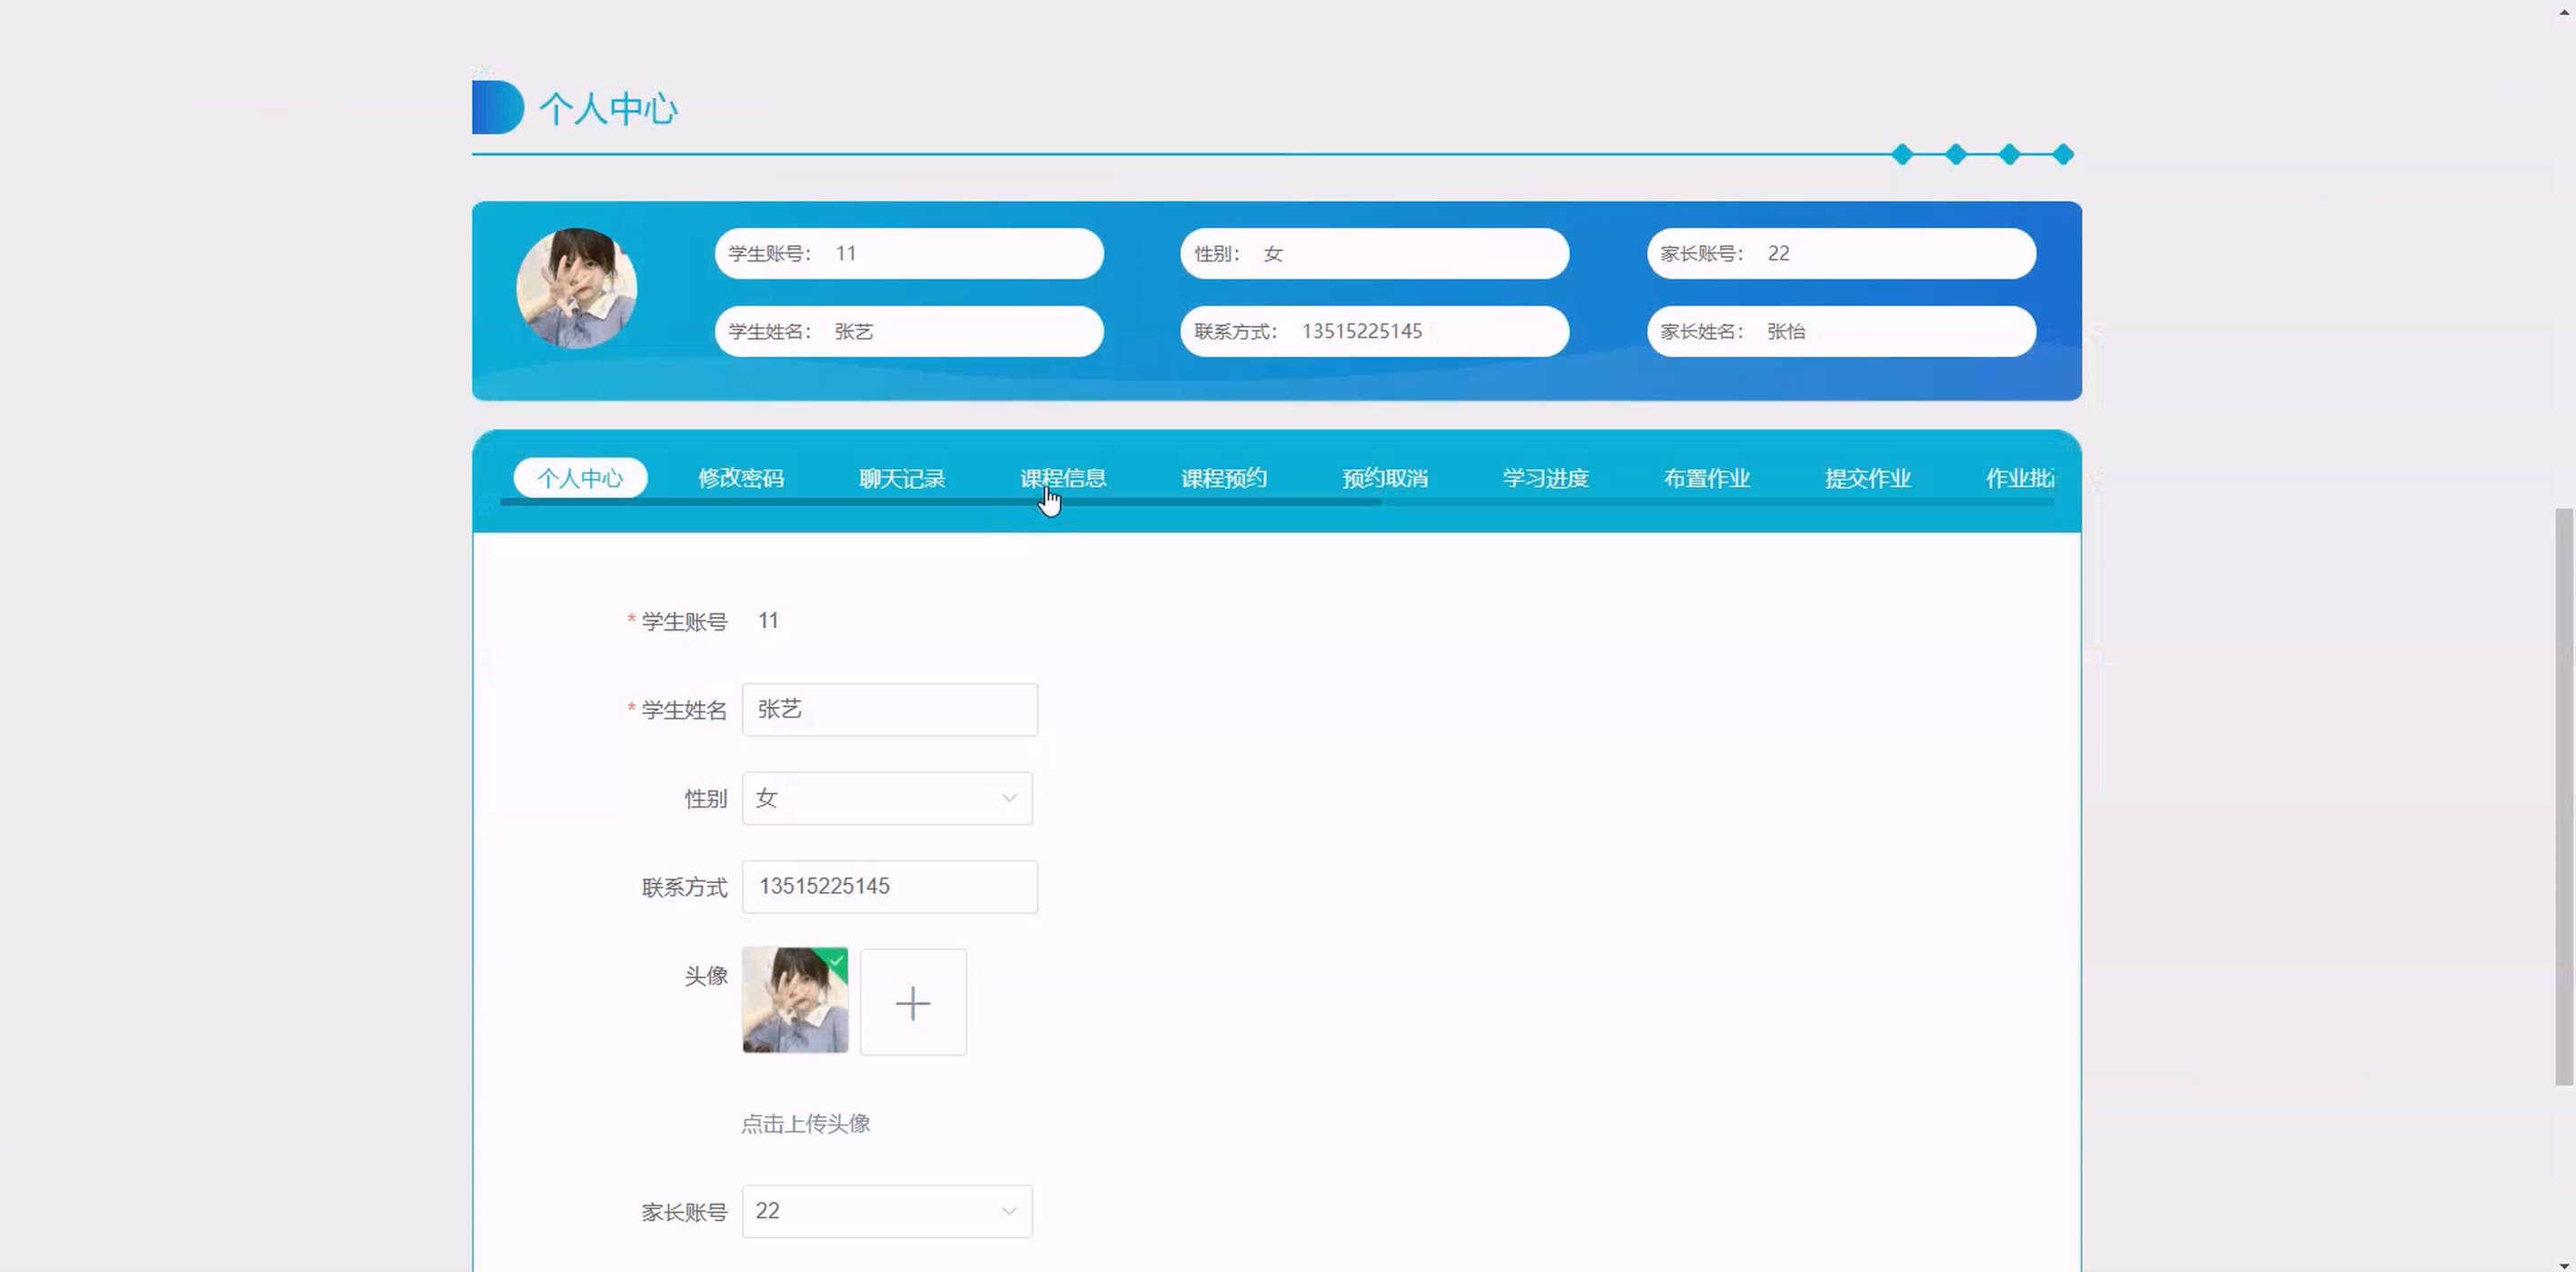Screen dimensions: 2576x1272
Task: Click the blue logo icon beside 个人中心 title
Action: coord(497,107)
